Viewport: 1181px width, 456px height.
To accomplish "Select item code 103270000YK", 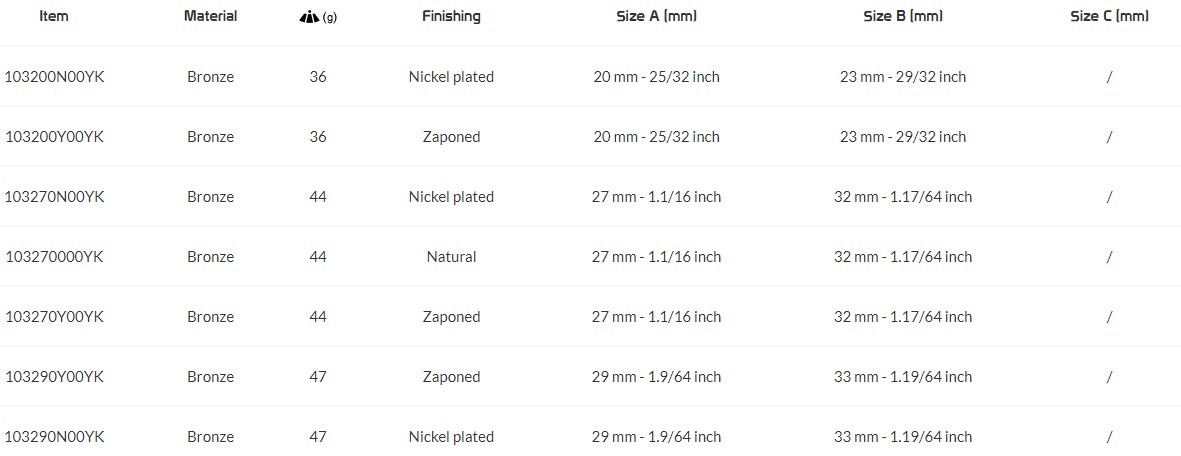I will (x=54, y=257).
